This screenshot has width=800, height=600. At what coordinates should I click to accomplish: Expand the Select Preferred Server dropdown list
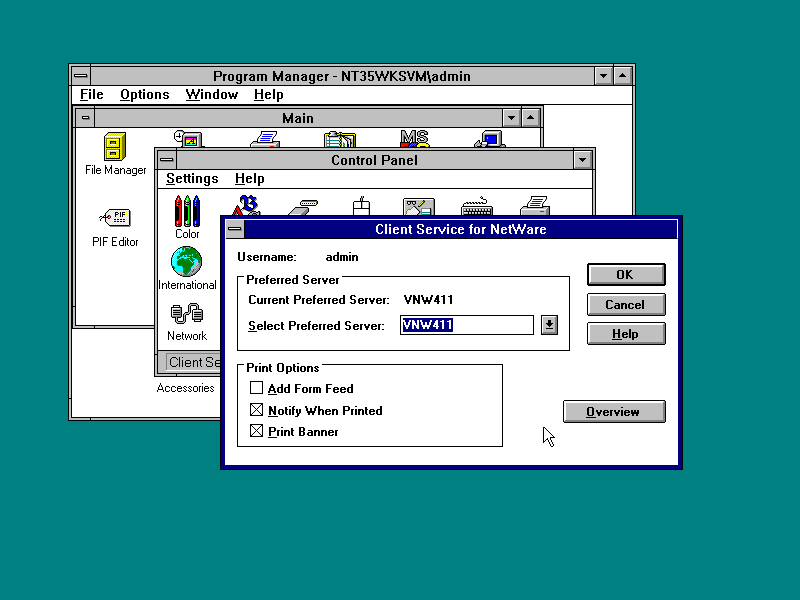549,325
